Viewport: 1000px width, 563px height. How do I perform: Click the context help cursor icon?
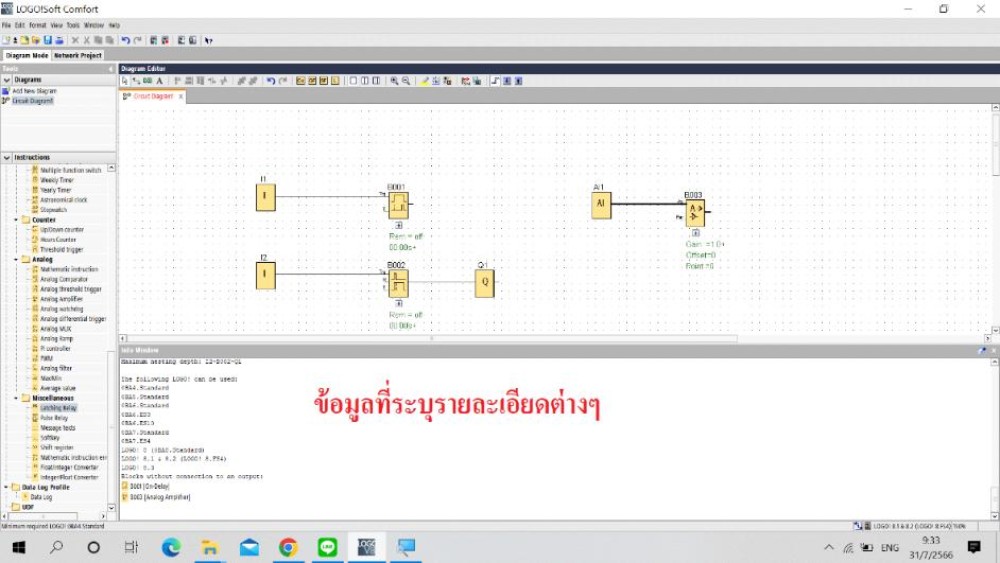coord(209,40)
